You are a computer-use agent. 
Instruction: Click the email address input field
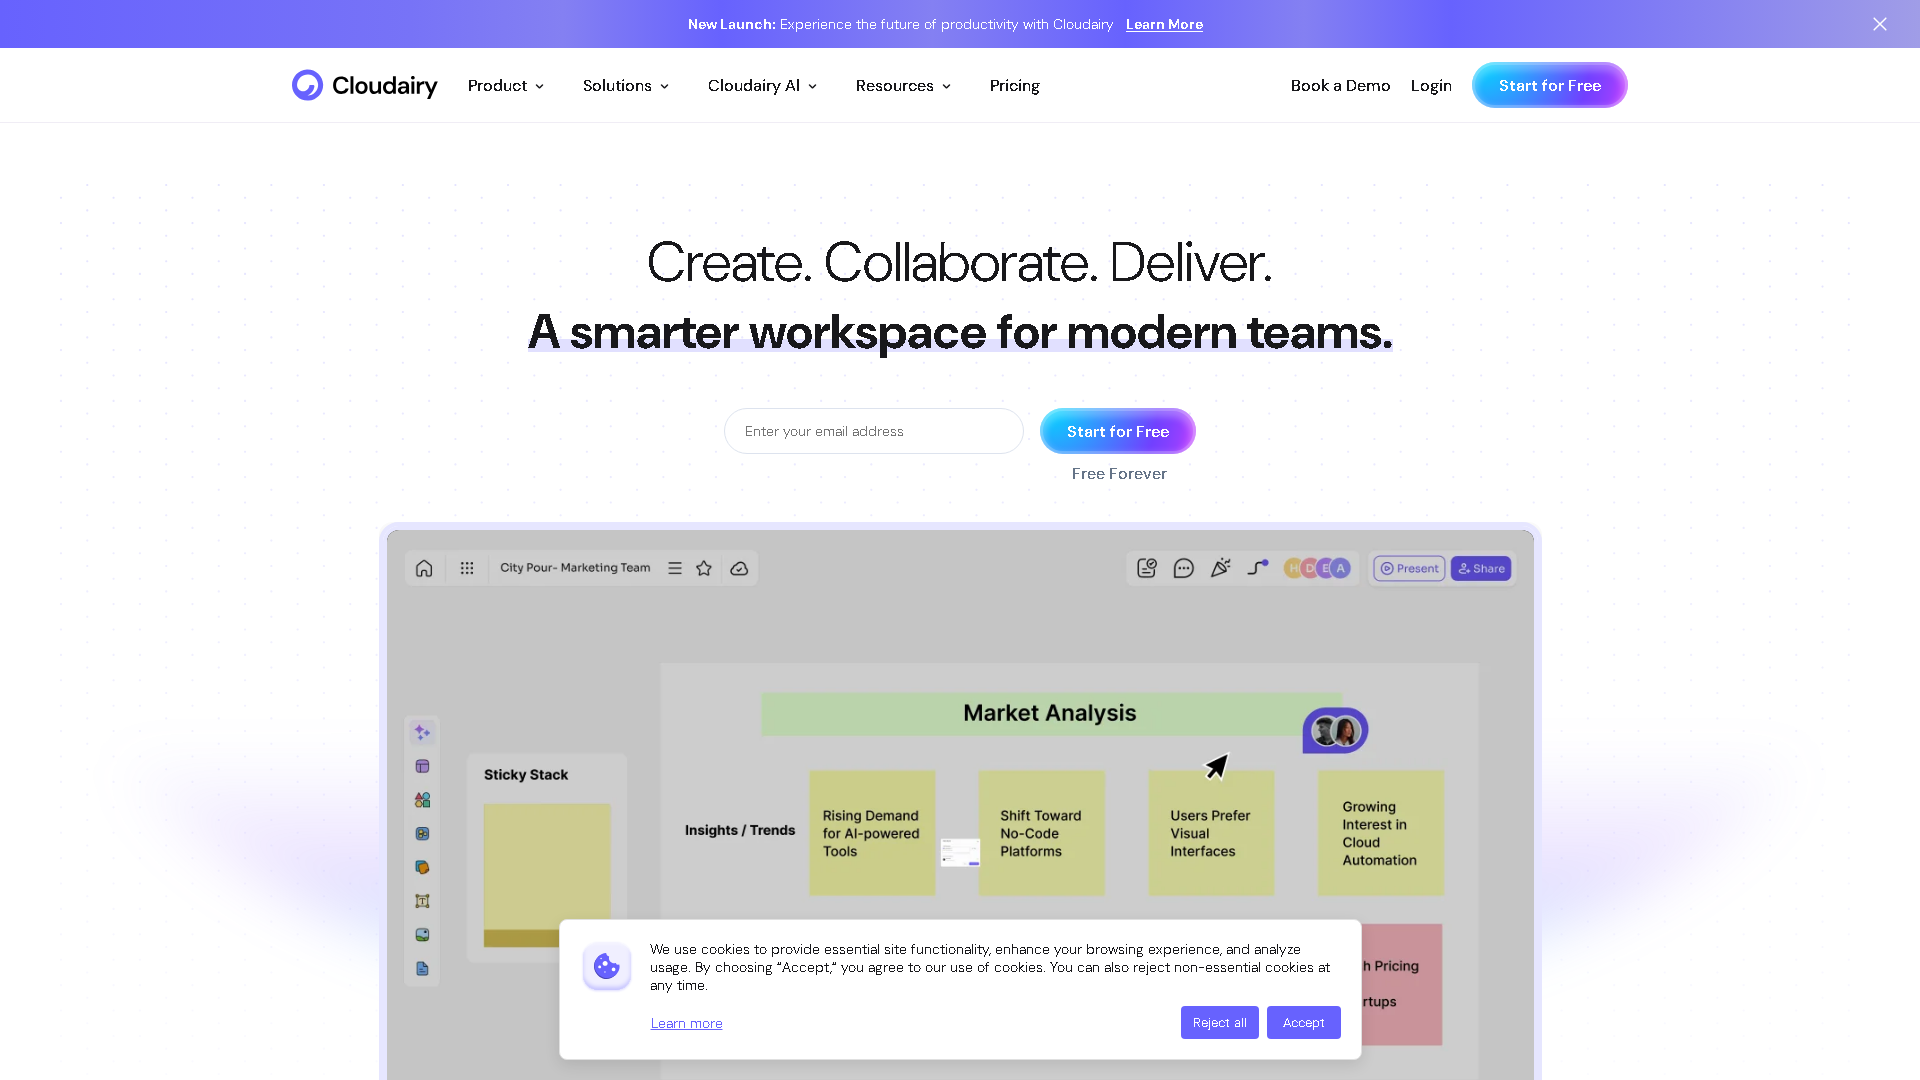873,431
